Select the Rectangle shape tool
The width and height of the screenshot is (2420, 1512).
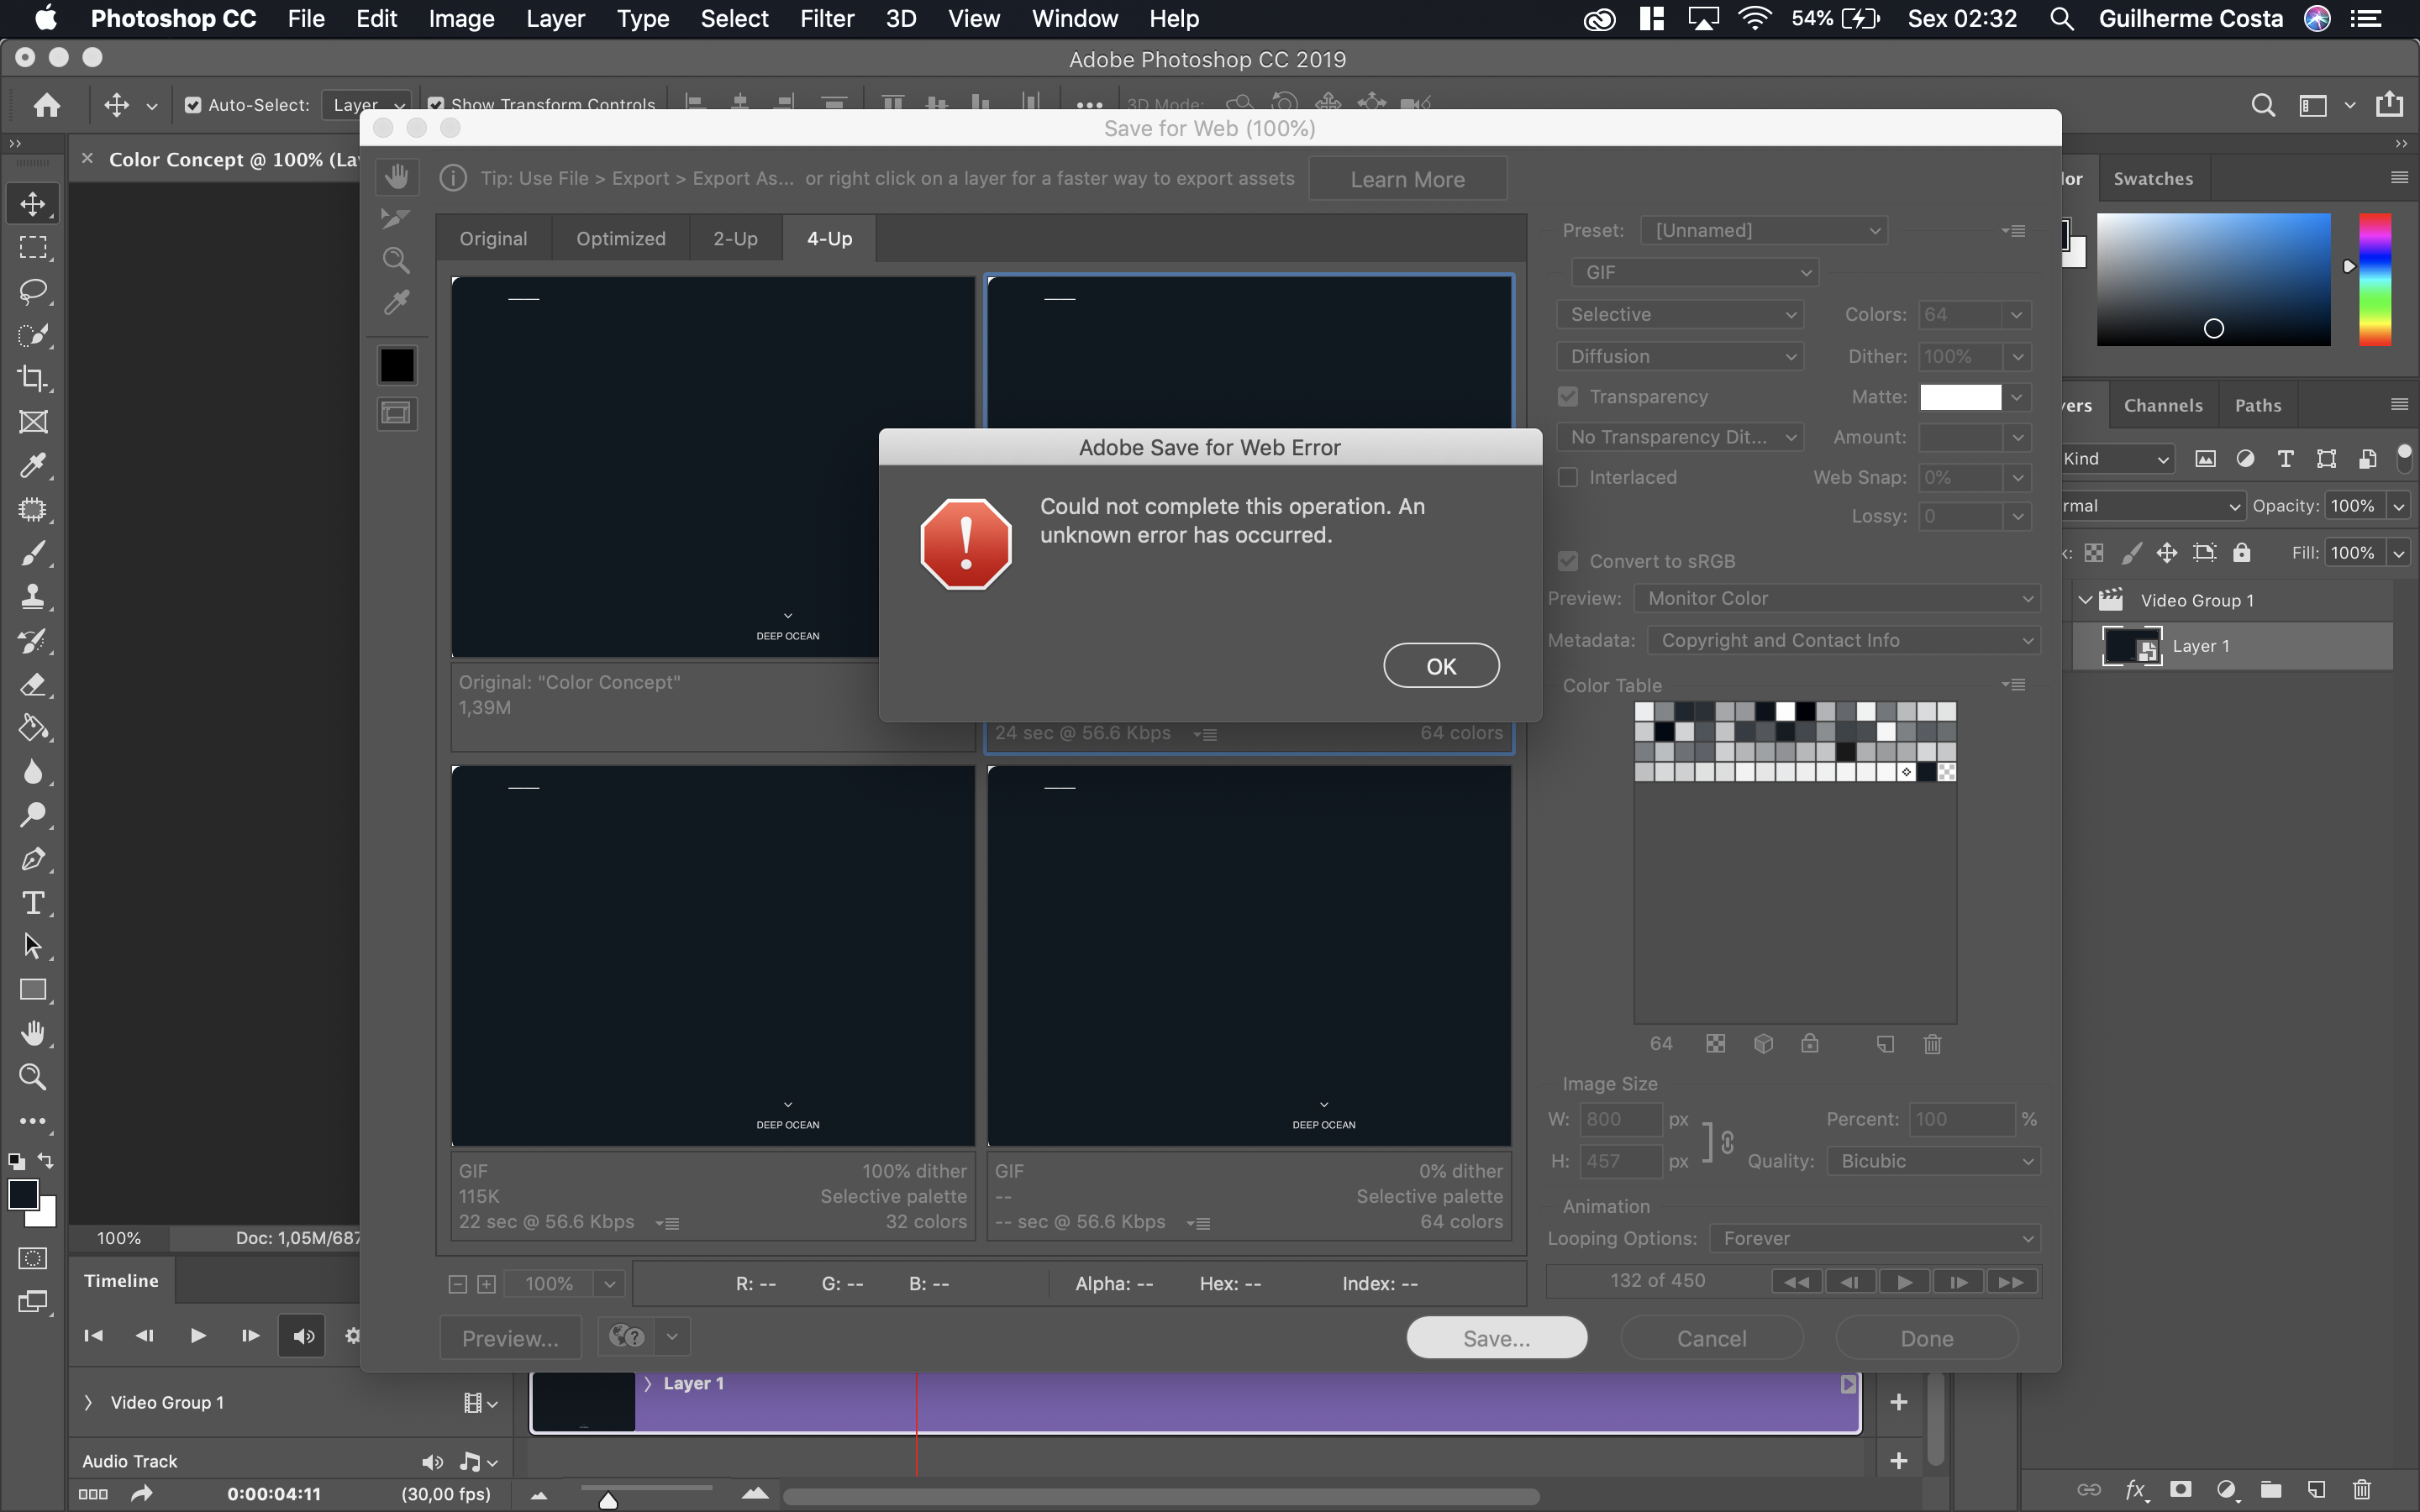coord(33,990)
